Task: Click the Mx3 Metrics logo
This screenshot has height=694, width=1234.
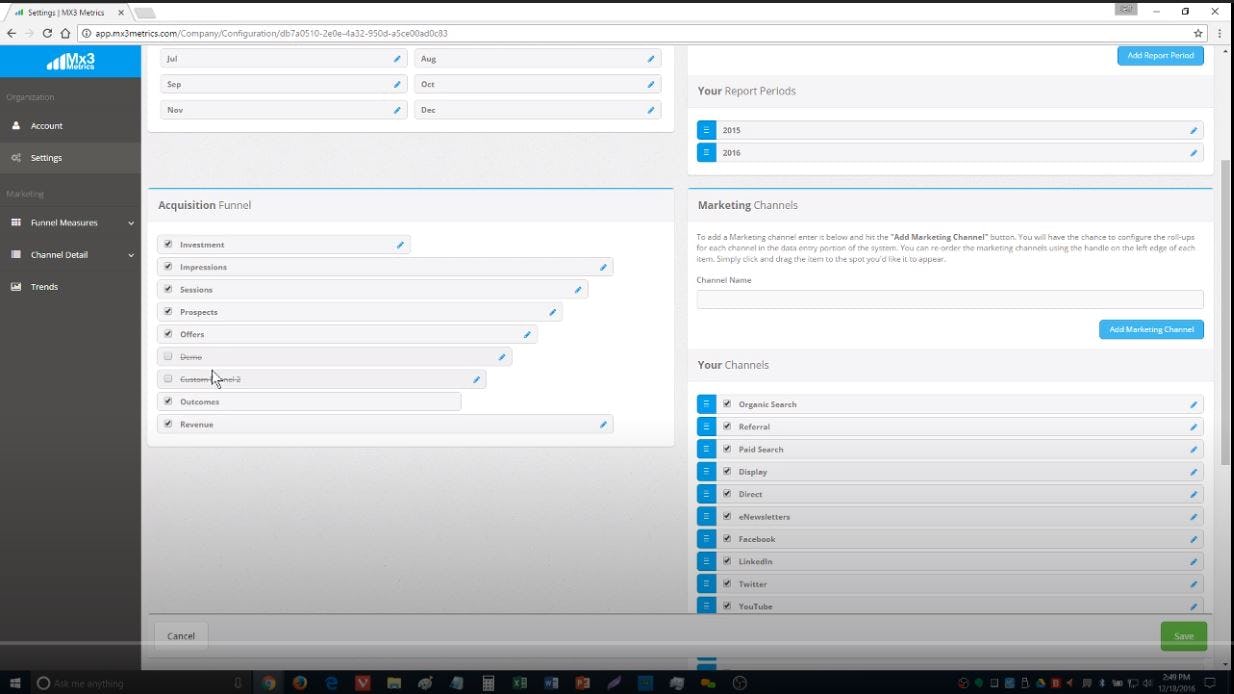Action: point(70,60)
